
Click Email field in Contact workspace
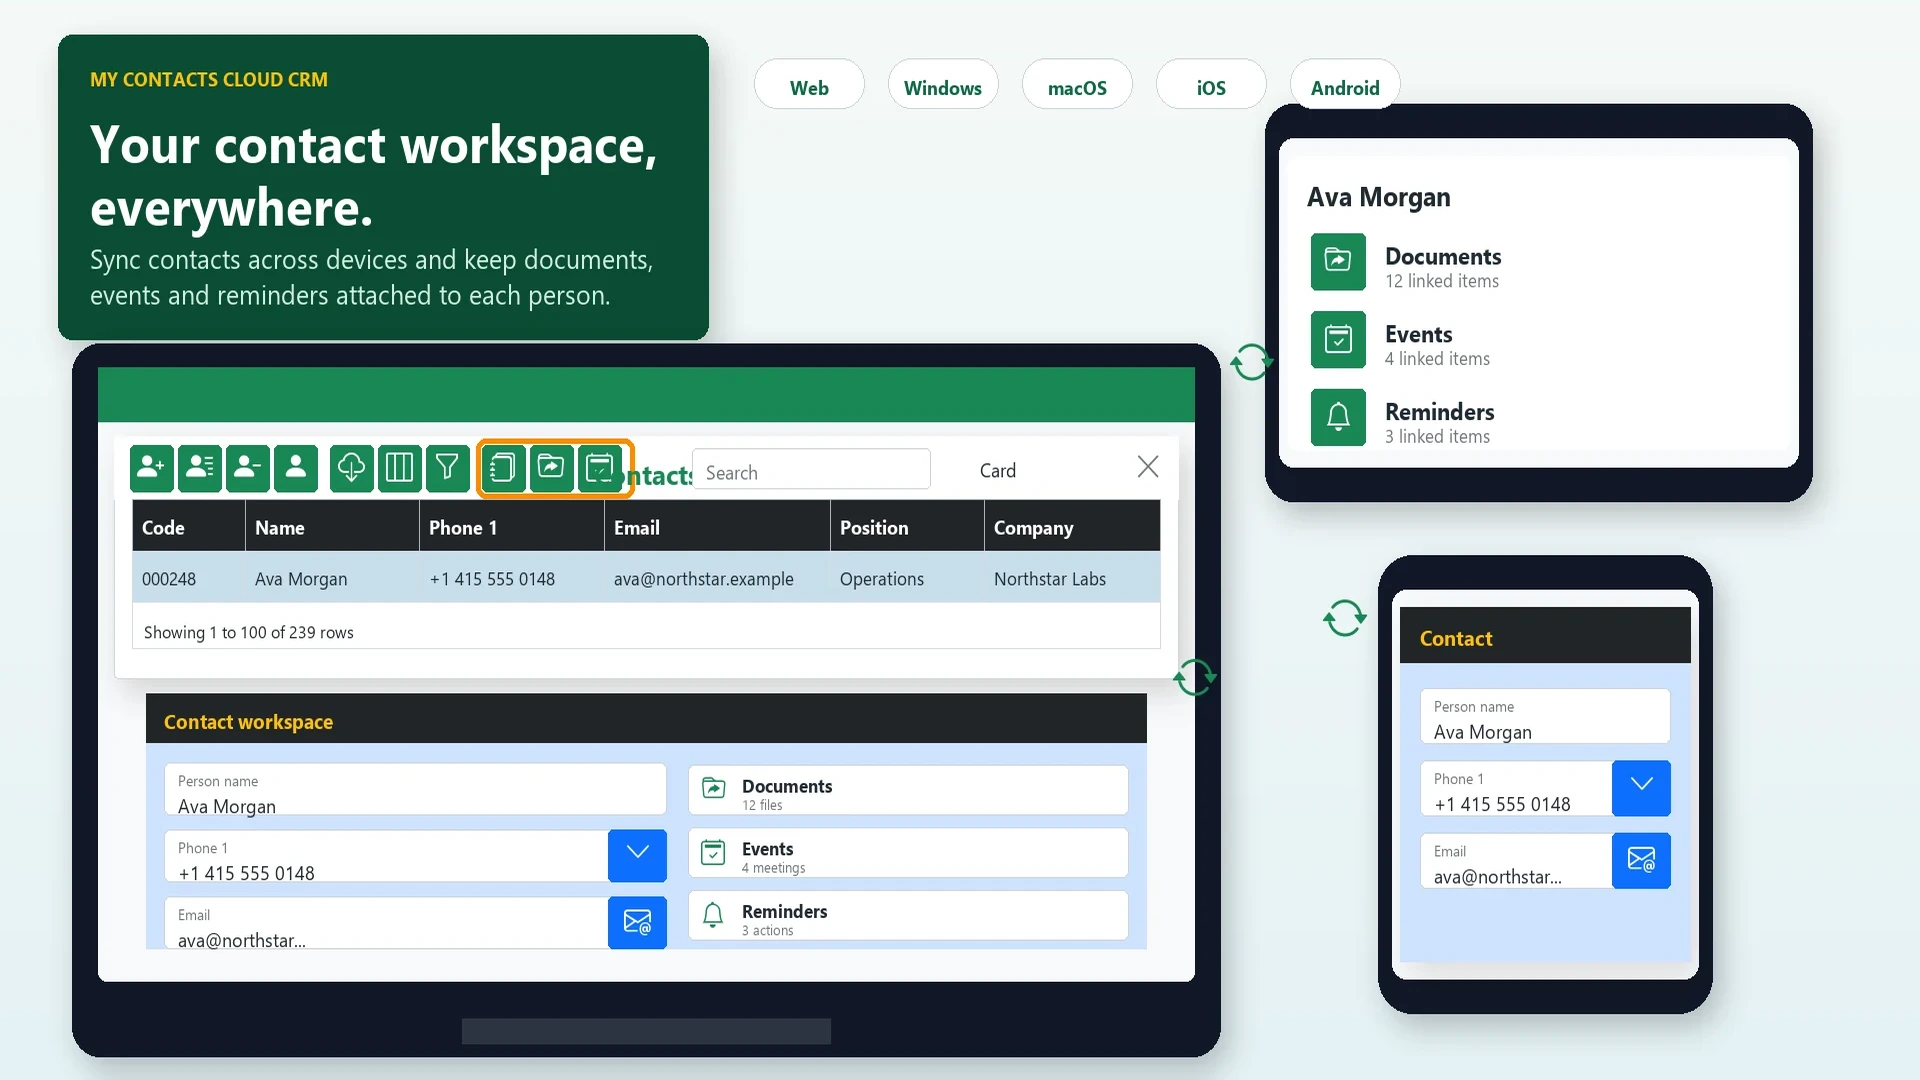pyautogui.click(x=386, y=923)
